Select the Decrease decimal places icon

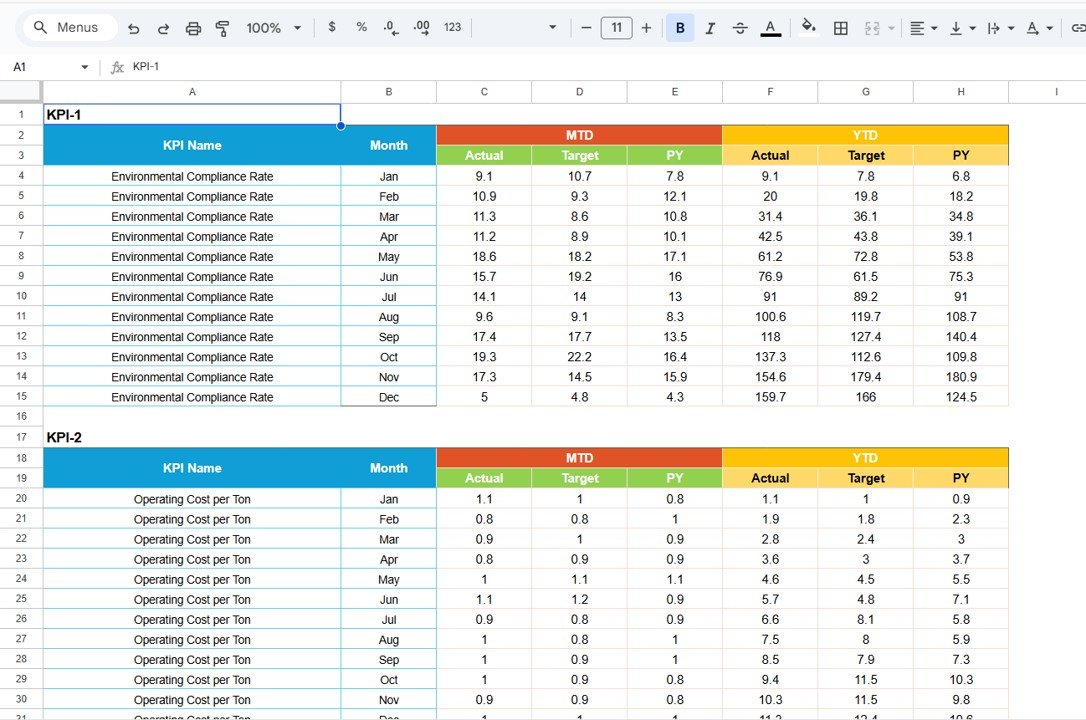(x=390, y=27)
